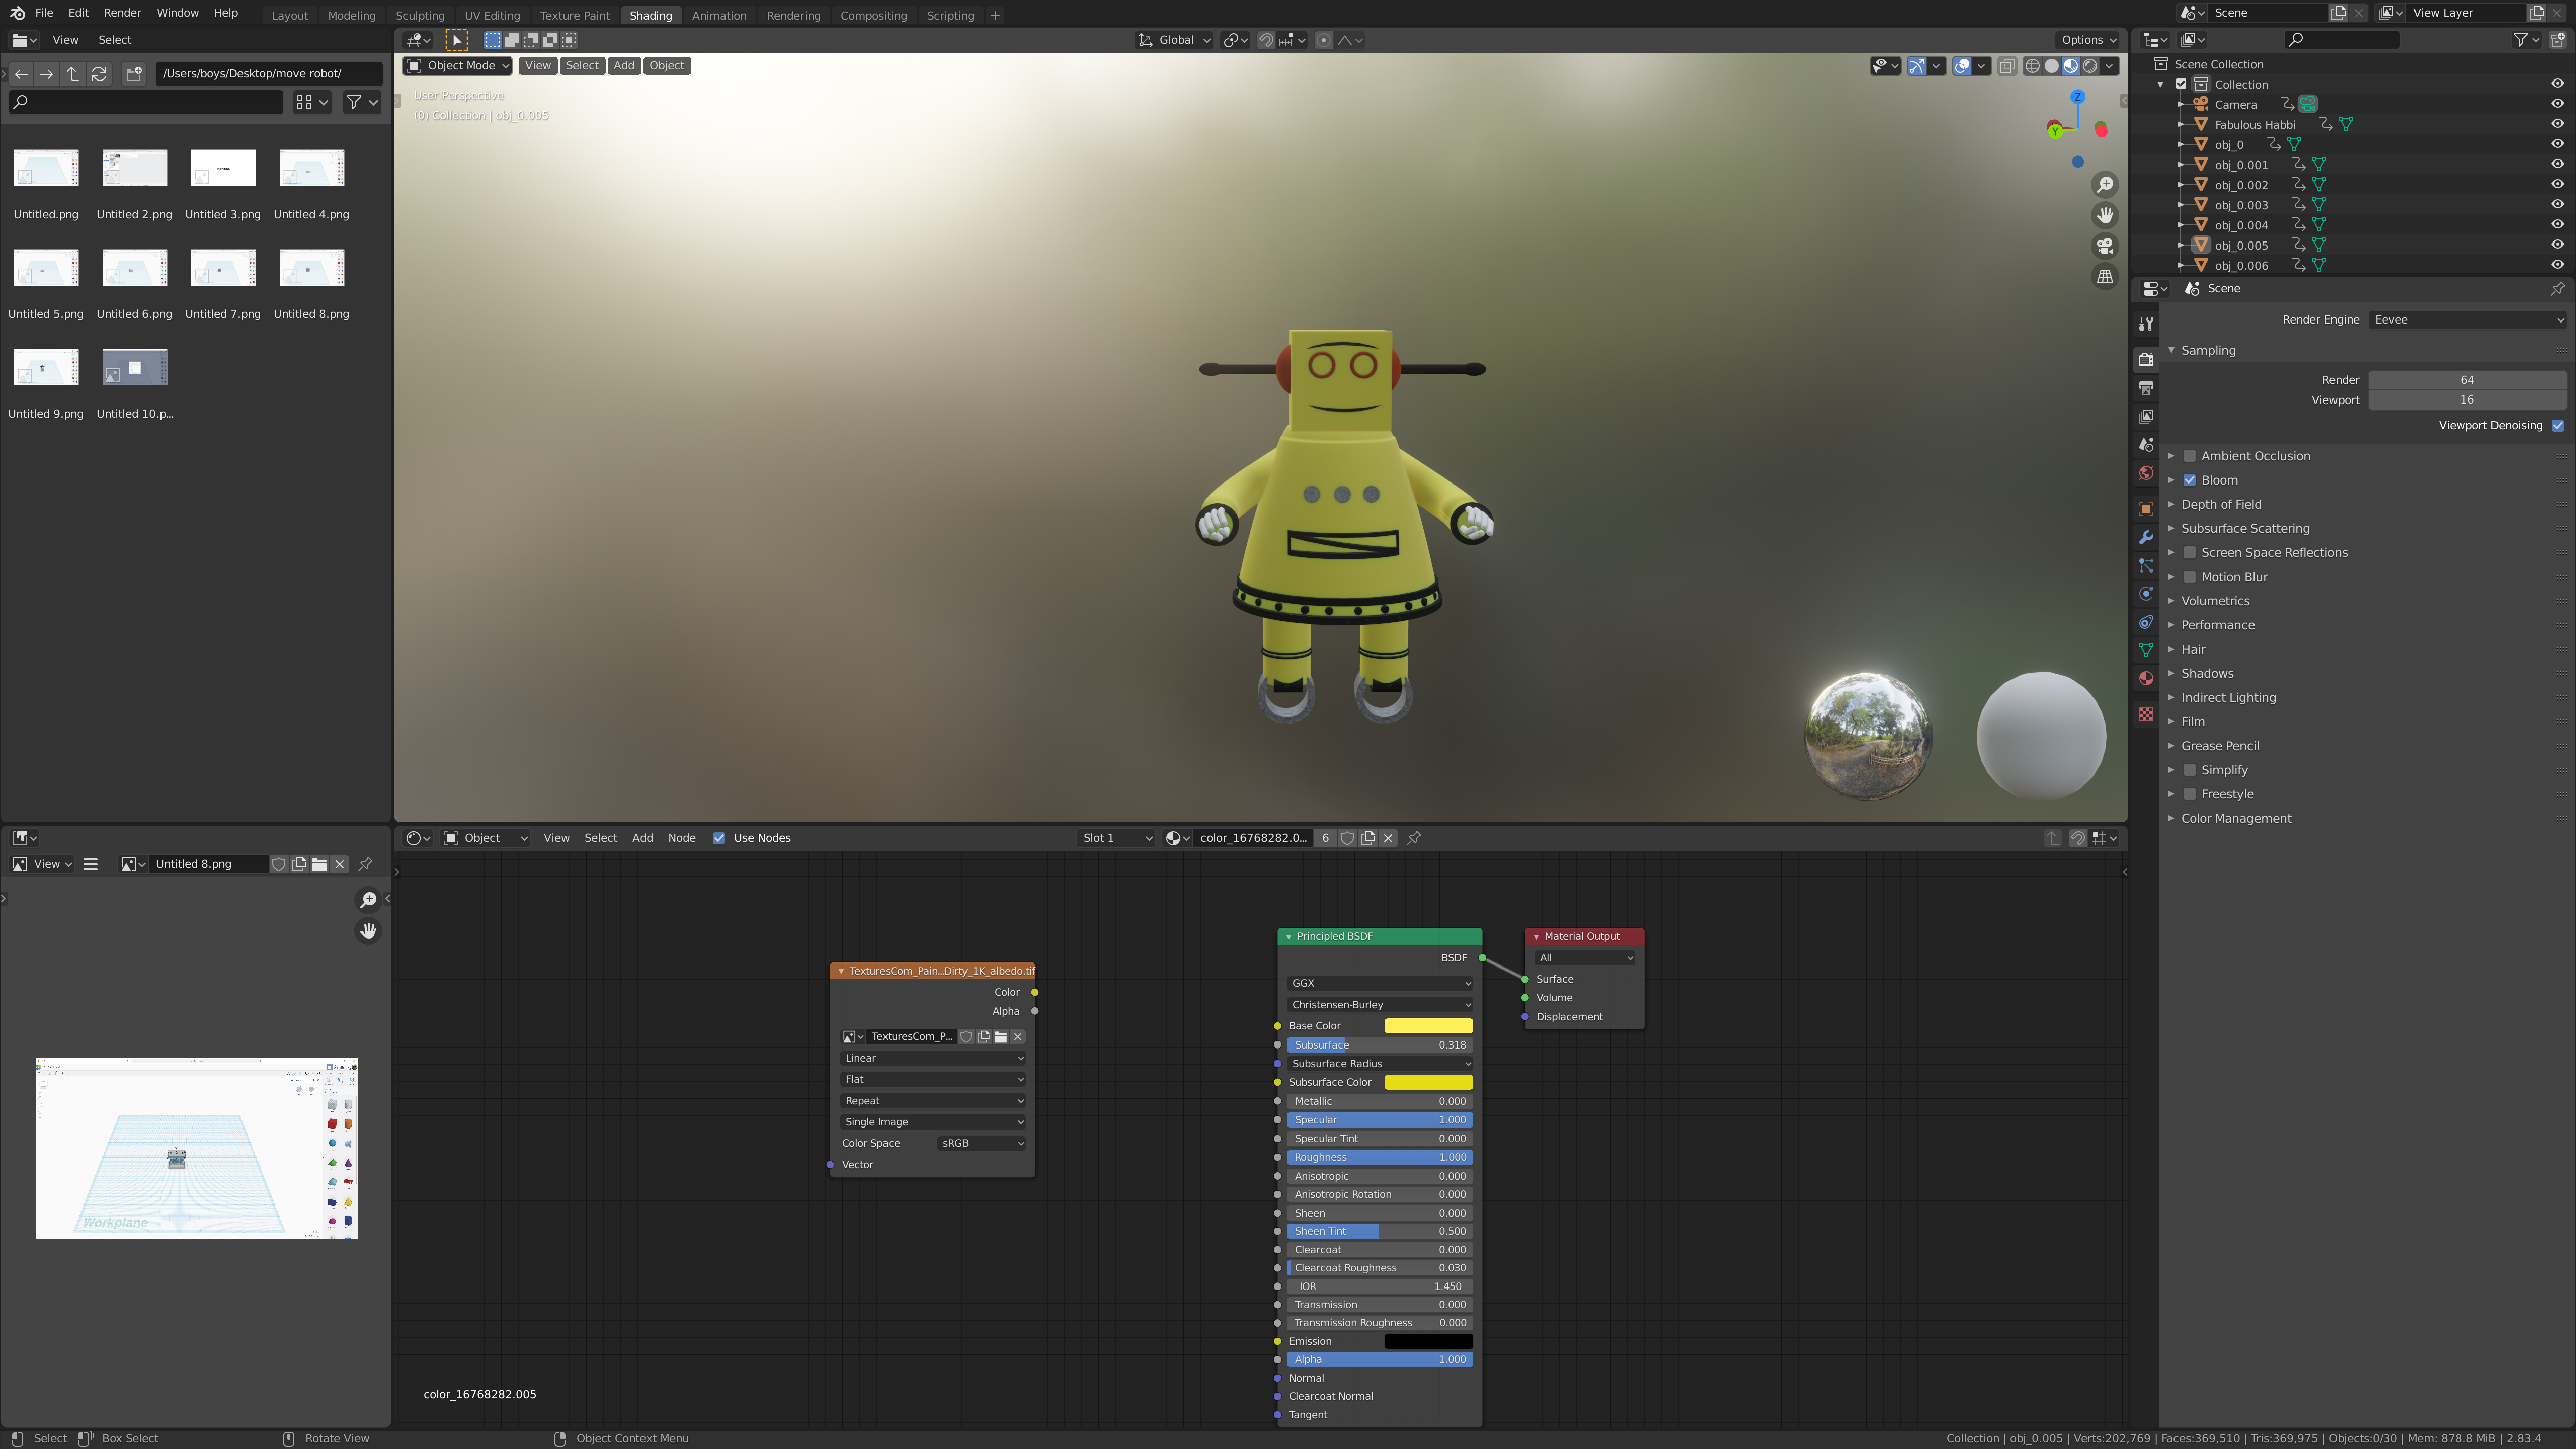Select the pan hand tool in viewport
This screenshot has width=2576, height=1449.
(2105, 216)
